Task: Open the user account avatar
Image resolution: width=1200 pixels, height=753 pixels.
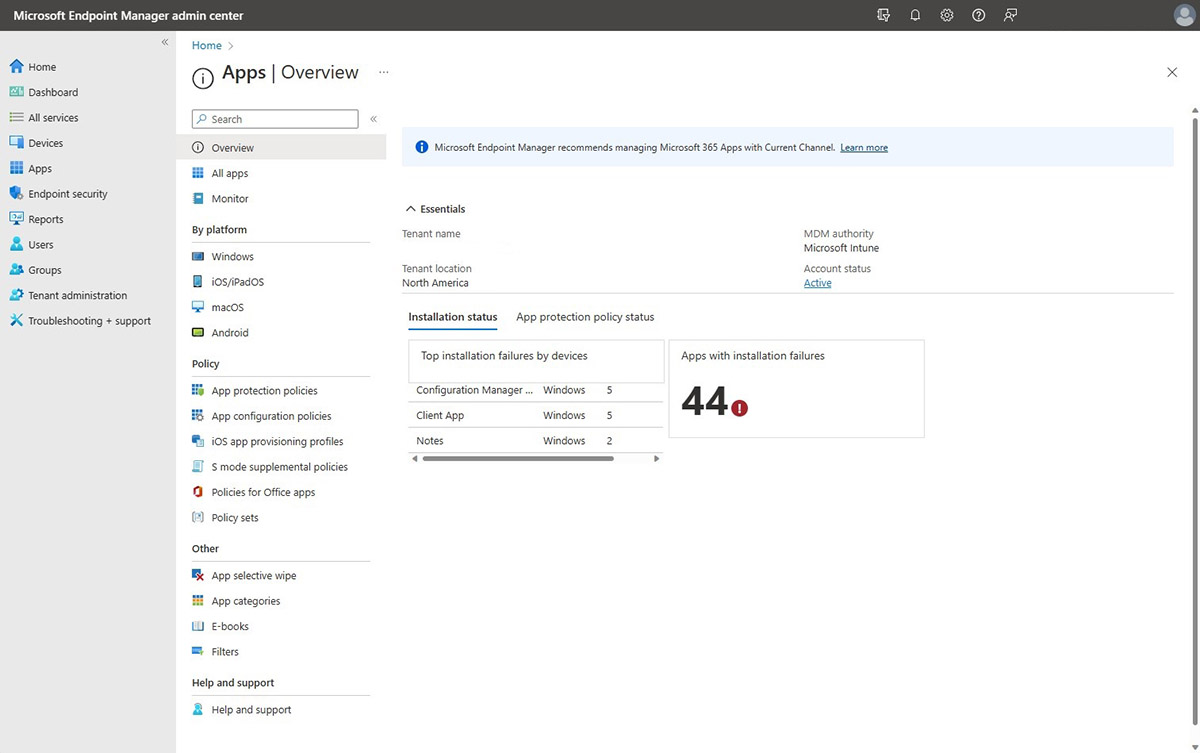Action: (1183, 15)
